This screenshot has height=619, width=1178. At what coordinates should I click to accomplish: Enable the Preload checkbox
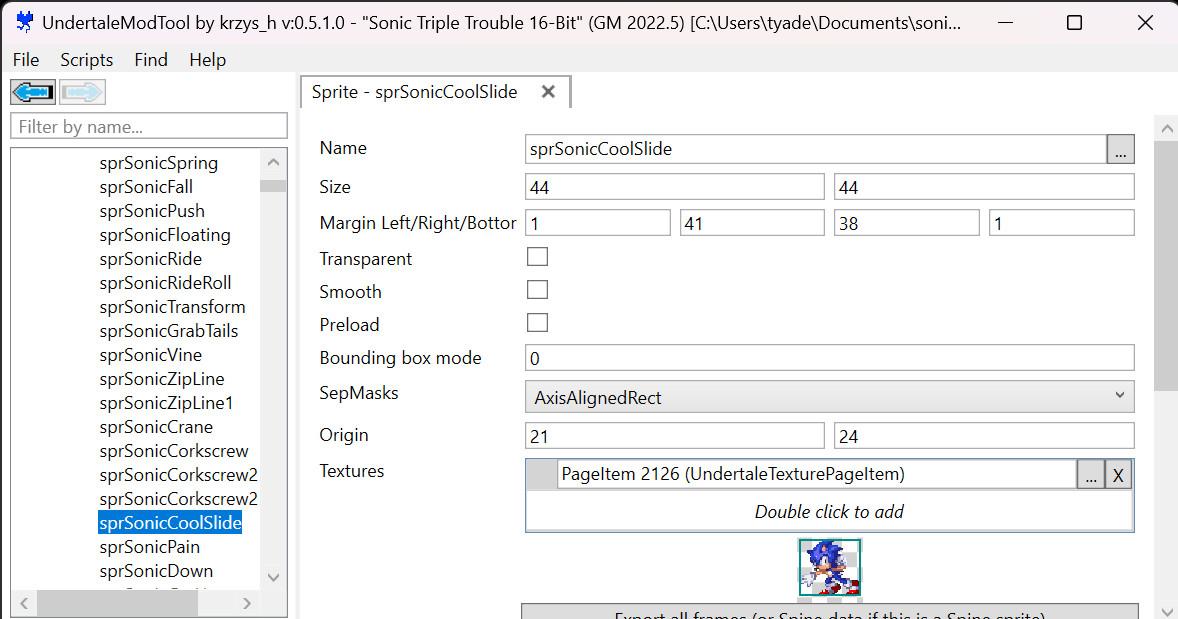click(x=537, y=322)
